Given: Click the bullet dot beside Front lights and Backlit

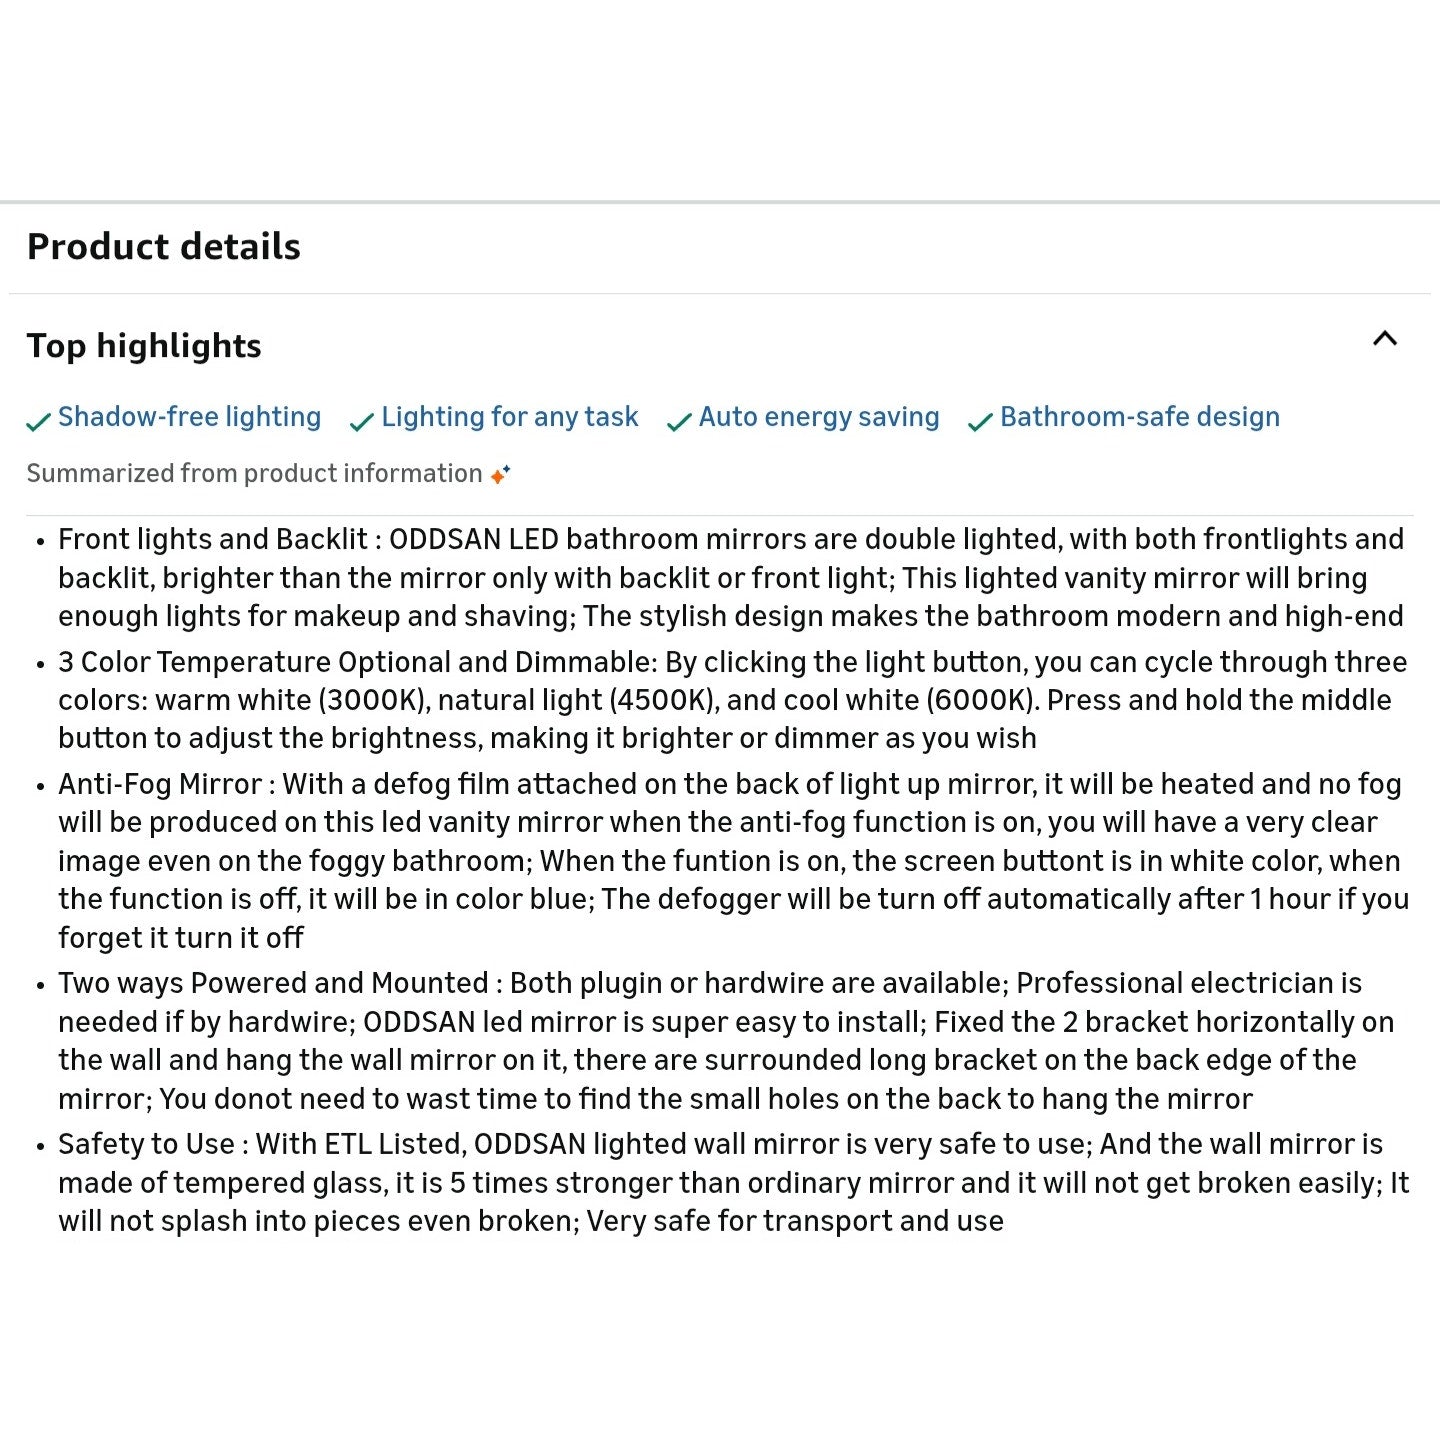Looking at the screenshot, I should point(40,542).
